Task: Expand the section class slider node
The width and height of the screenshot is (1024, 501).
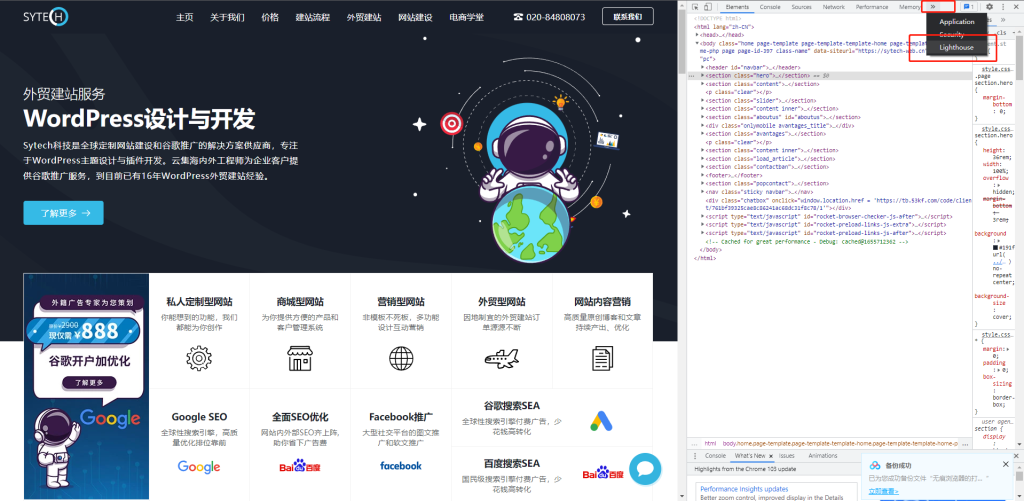Action: pos(703,101)
